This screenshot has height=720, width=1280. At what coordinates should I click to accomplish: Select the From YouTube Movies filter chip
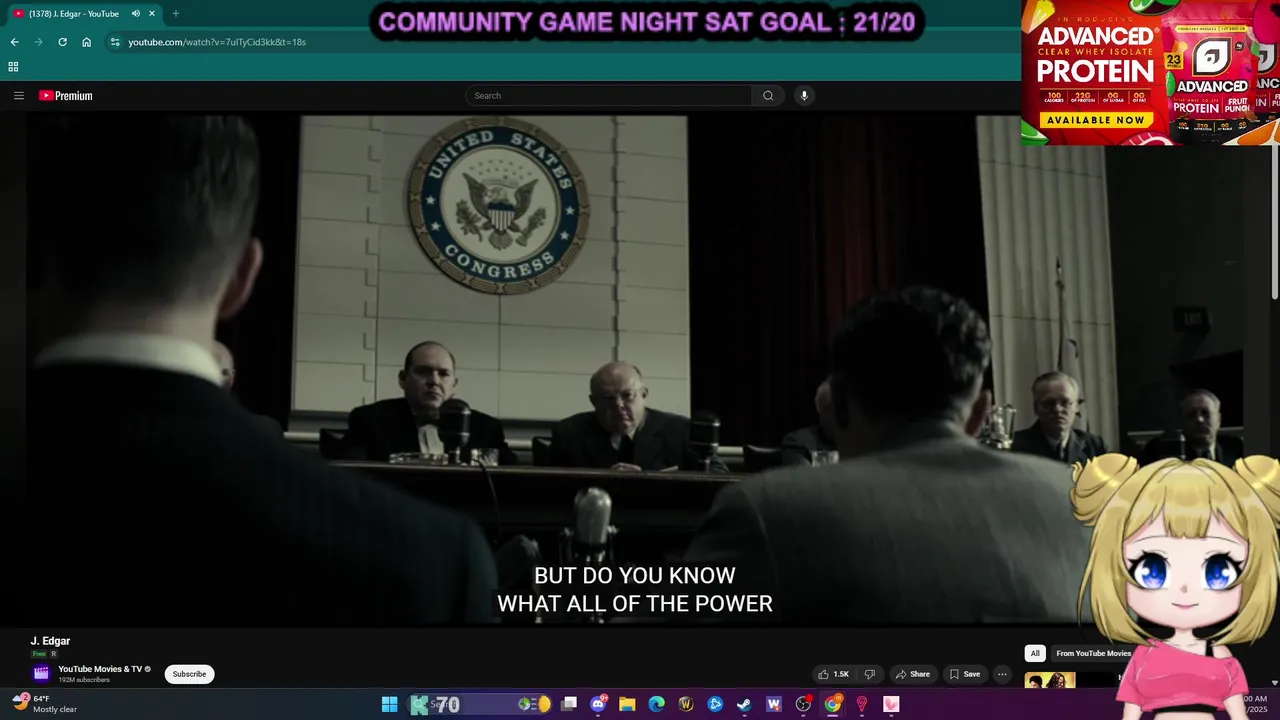coord(1093,653)
